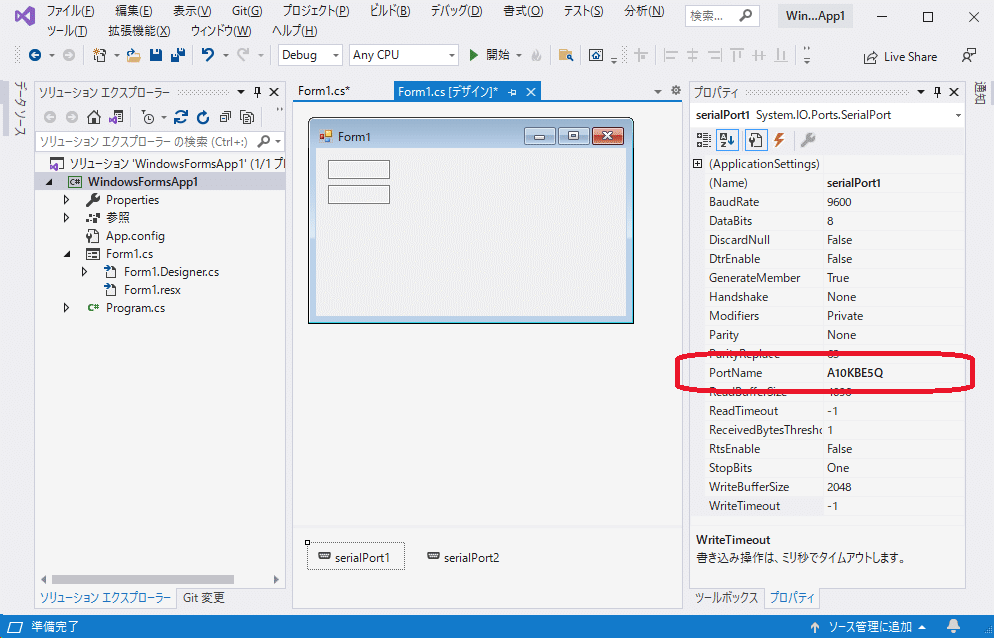
Task: Click Show All Files icon
Action: pyautogui.click(x=247, y=117)
